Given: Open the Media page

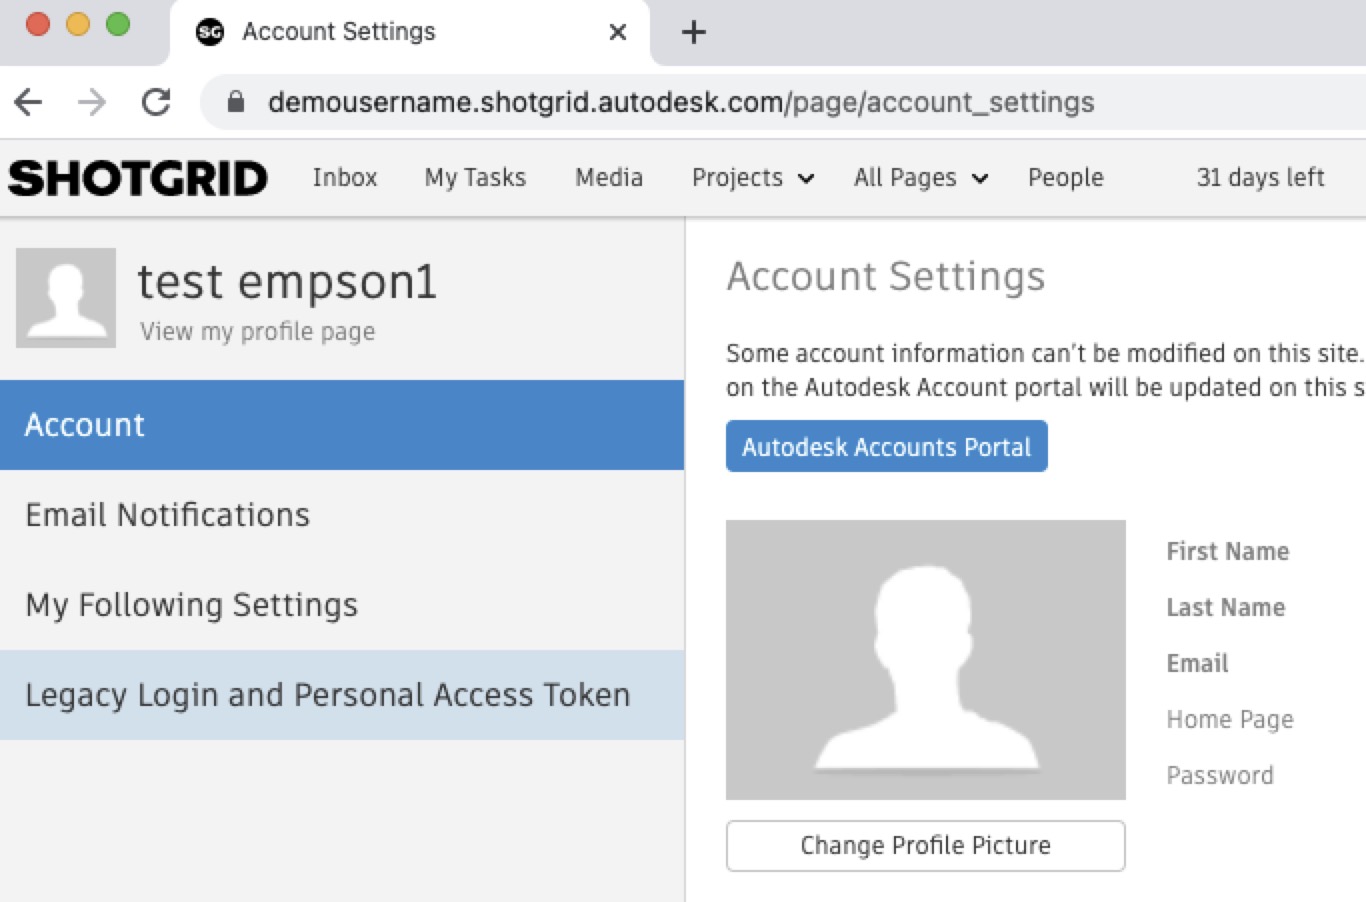Looking at the screenshot, I should coord(609,178).
